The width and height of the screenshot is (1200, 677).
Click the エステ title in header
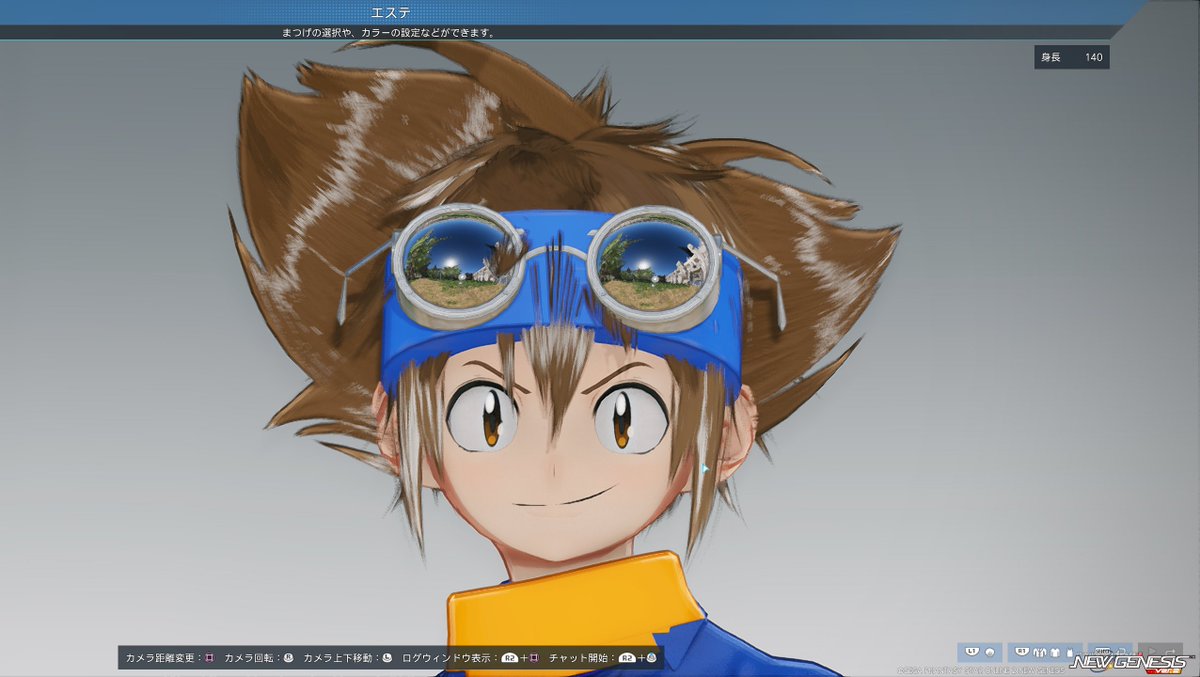[389, 12]
